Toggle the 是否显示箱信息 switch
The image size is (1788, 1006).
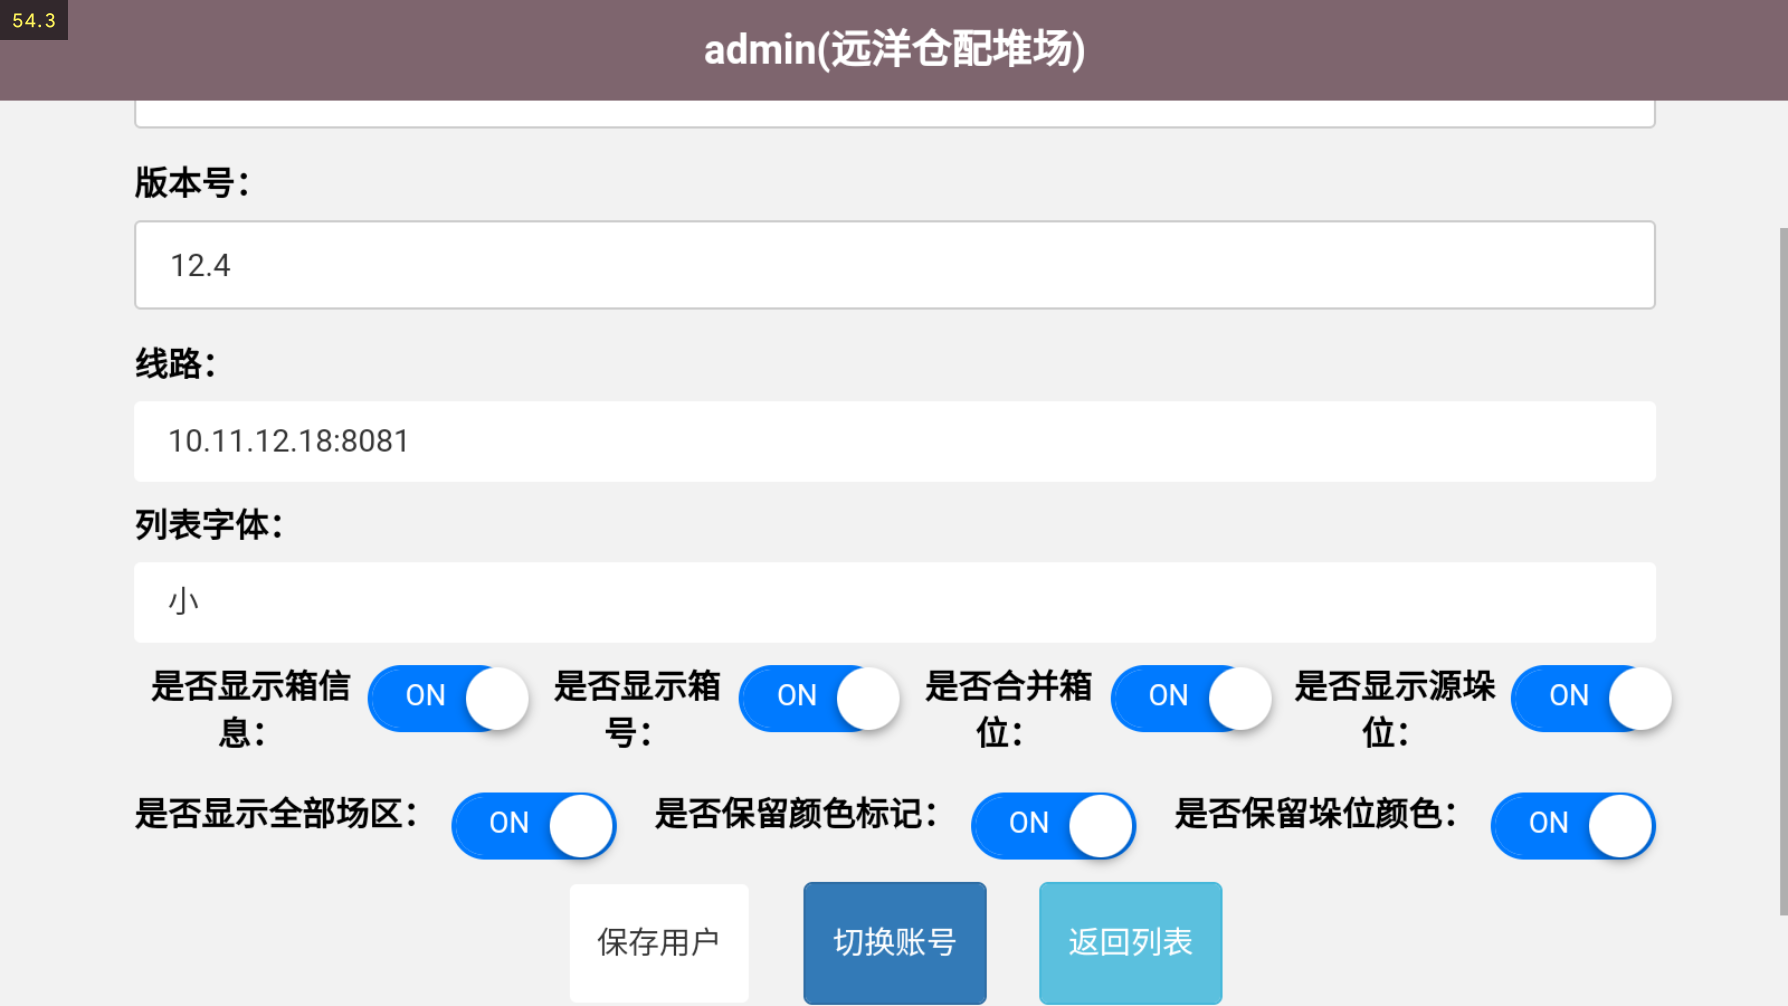(448, 697)
